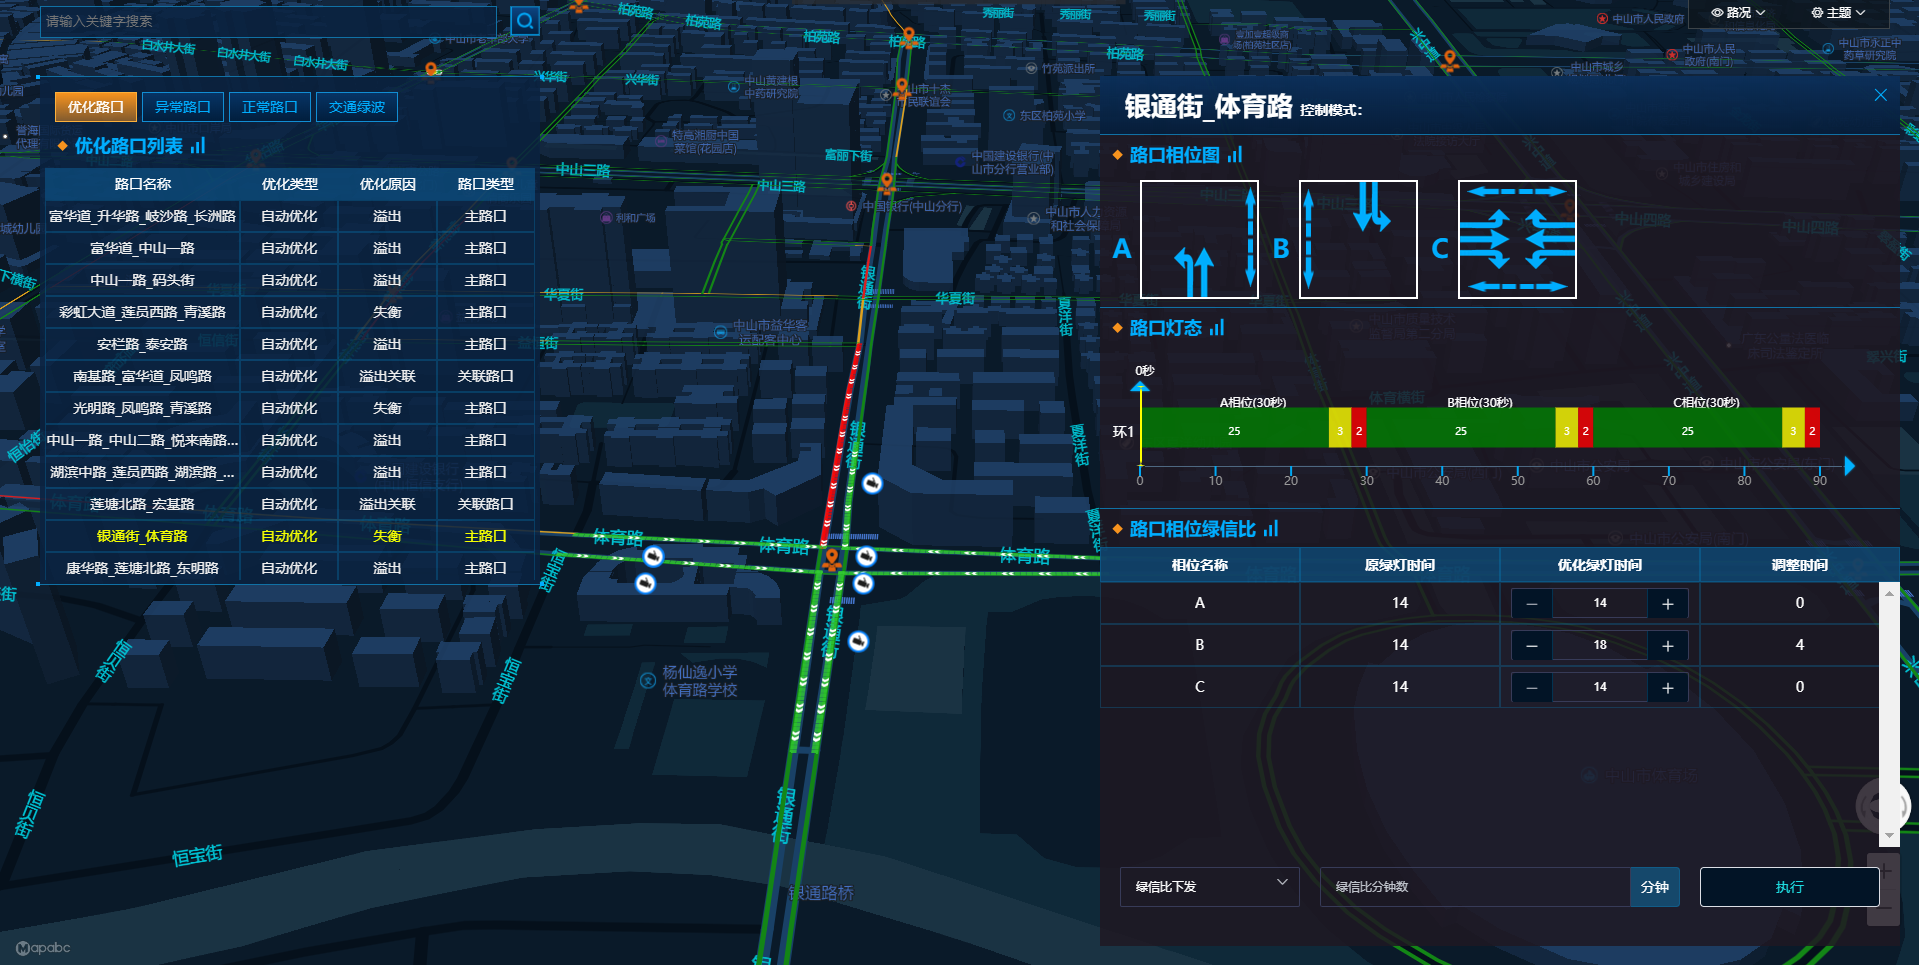Switch to the 交通绿波 tab

[x=357, y=107]
